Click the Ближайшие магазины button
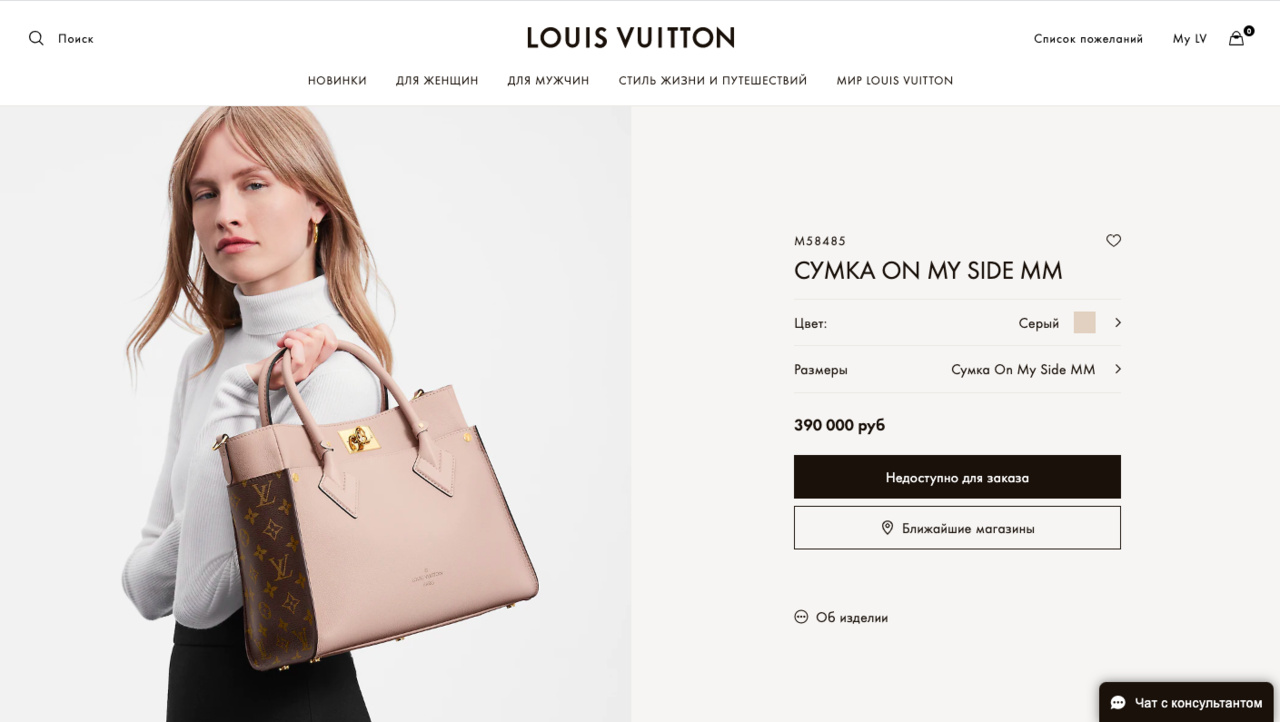 pyautogui.click(x=957, y=528)
